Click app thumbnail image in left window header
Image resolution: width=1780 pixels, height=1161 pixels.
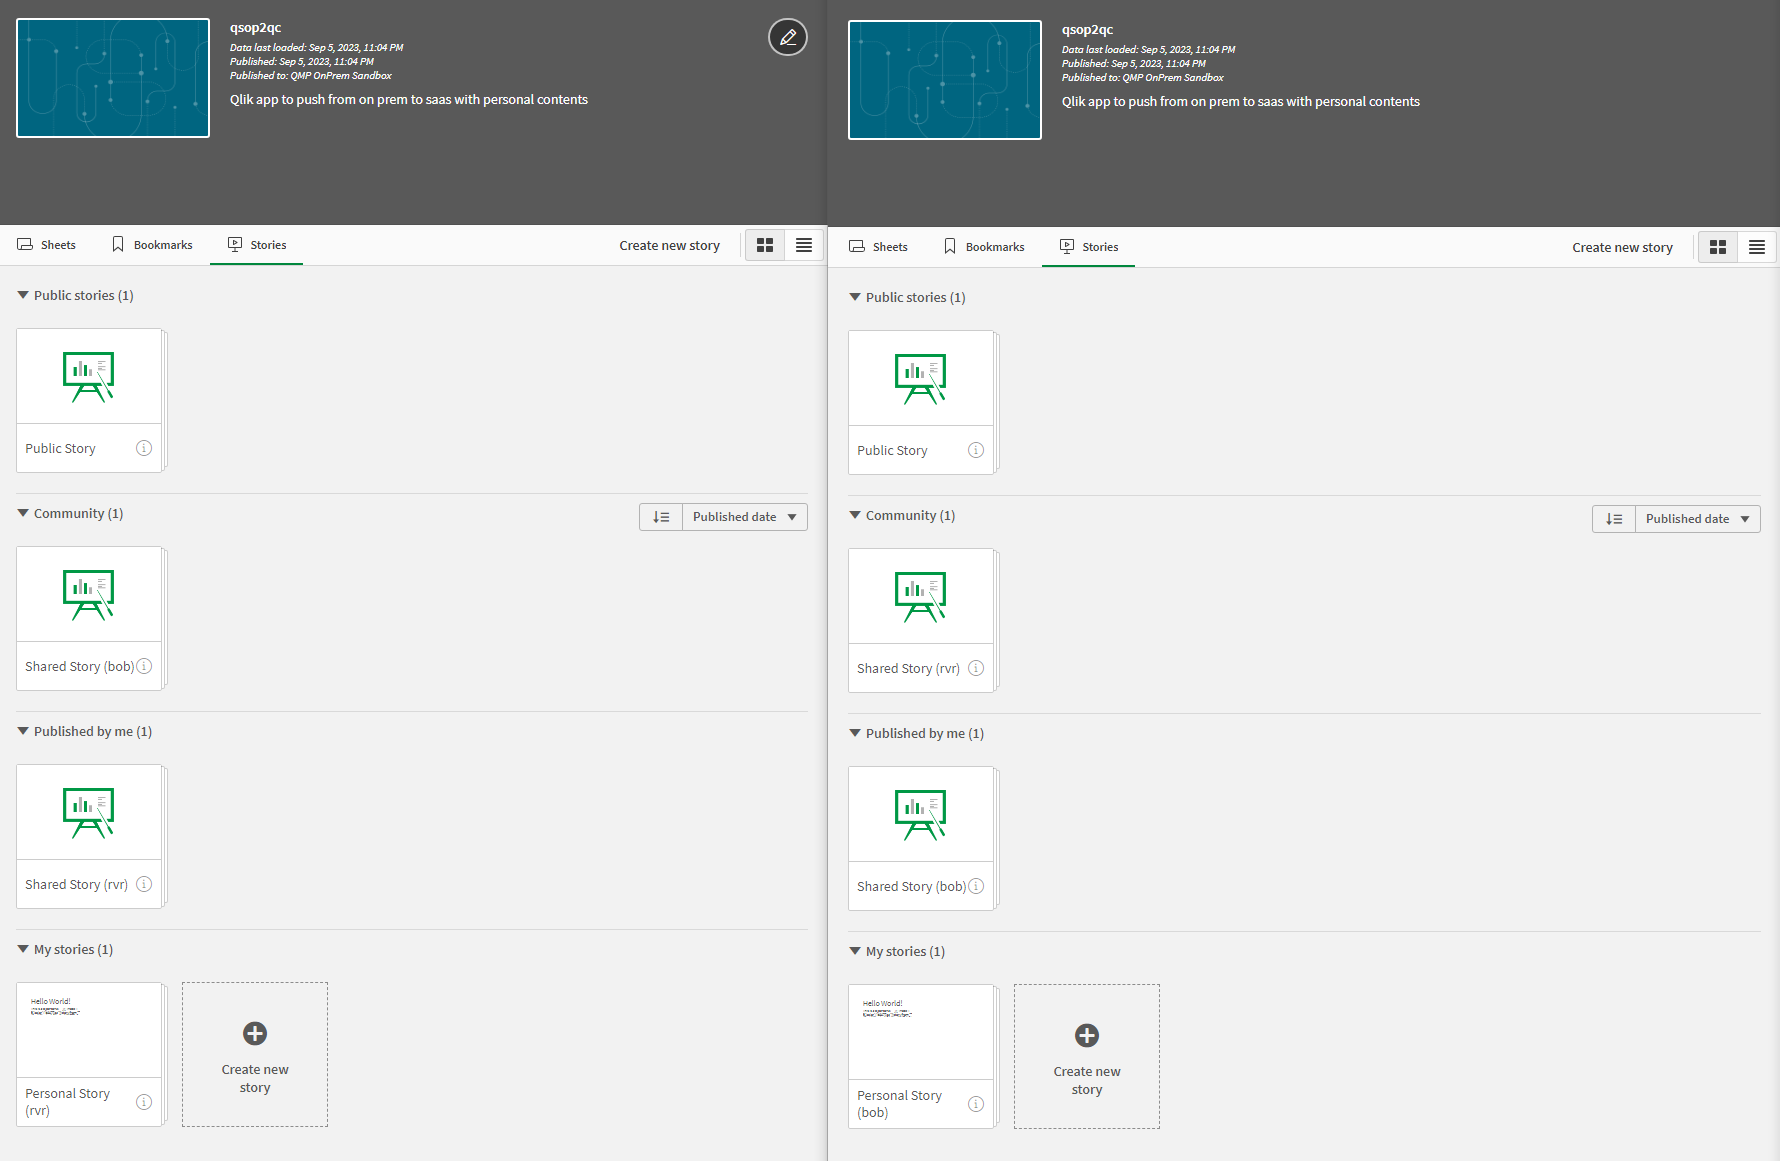click(x=113, y=78)
